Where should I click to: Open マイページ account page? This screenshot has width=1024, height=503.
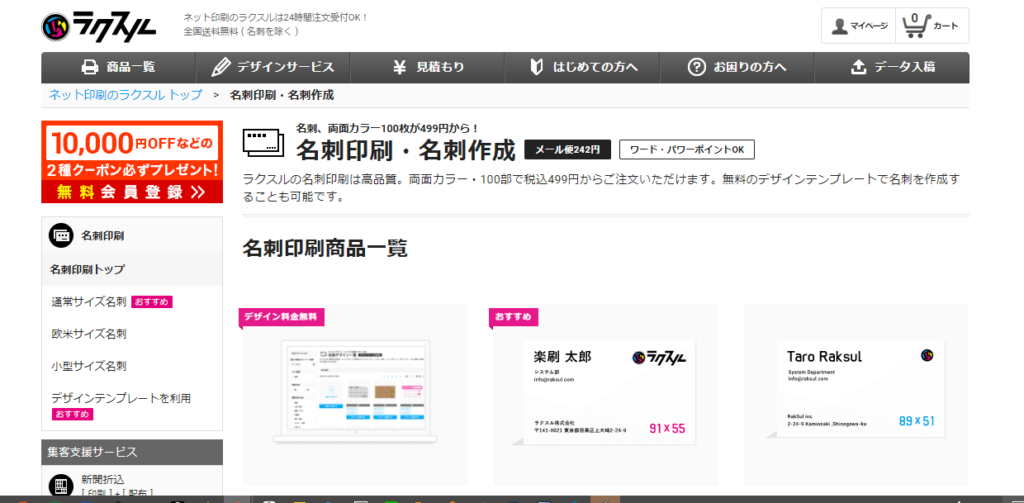click(x=858, y=26)
